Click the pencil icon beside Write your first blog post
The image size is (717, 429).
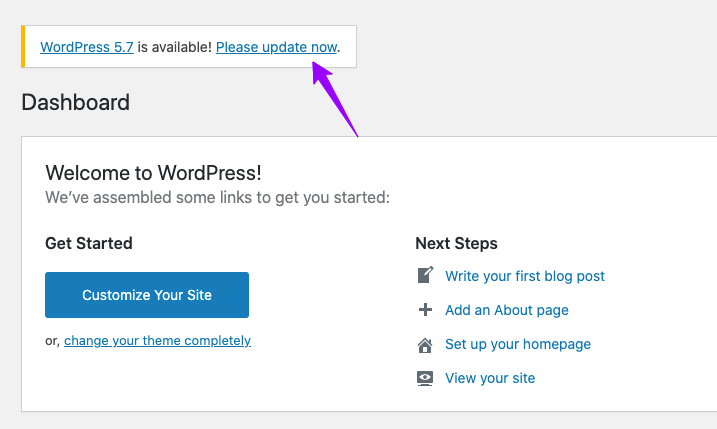(x=425, y=275)
